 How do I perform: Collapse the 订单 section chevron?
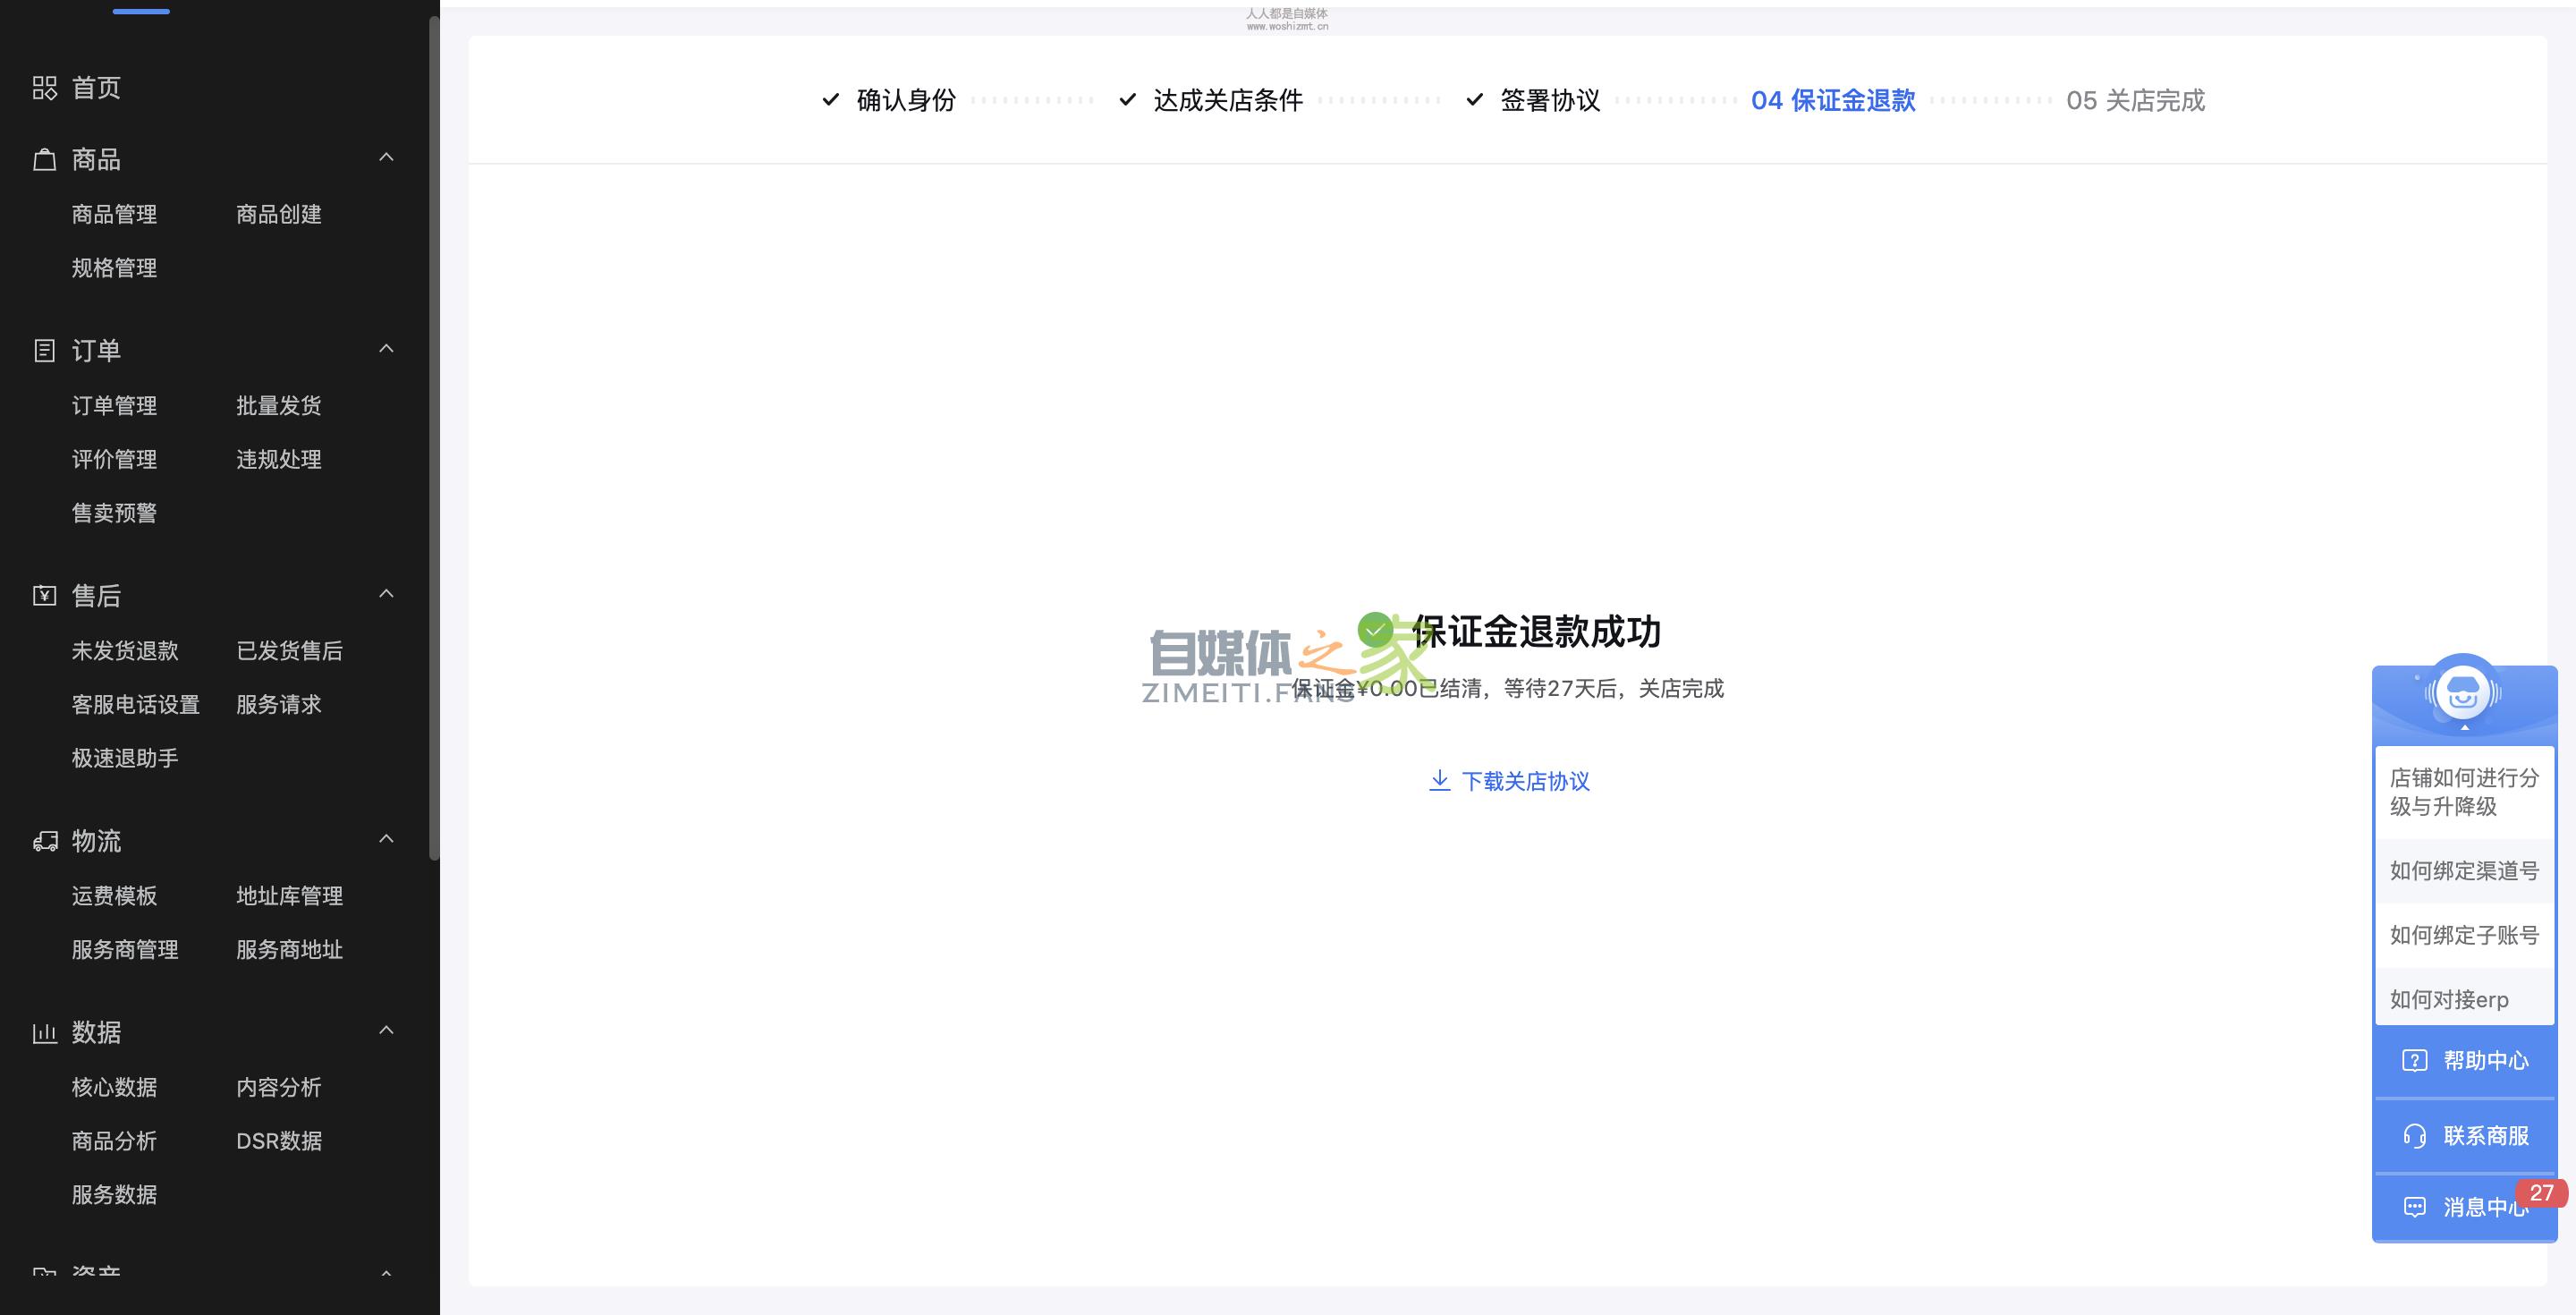[x=386, y=349]
